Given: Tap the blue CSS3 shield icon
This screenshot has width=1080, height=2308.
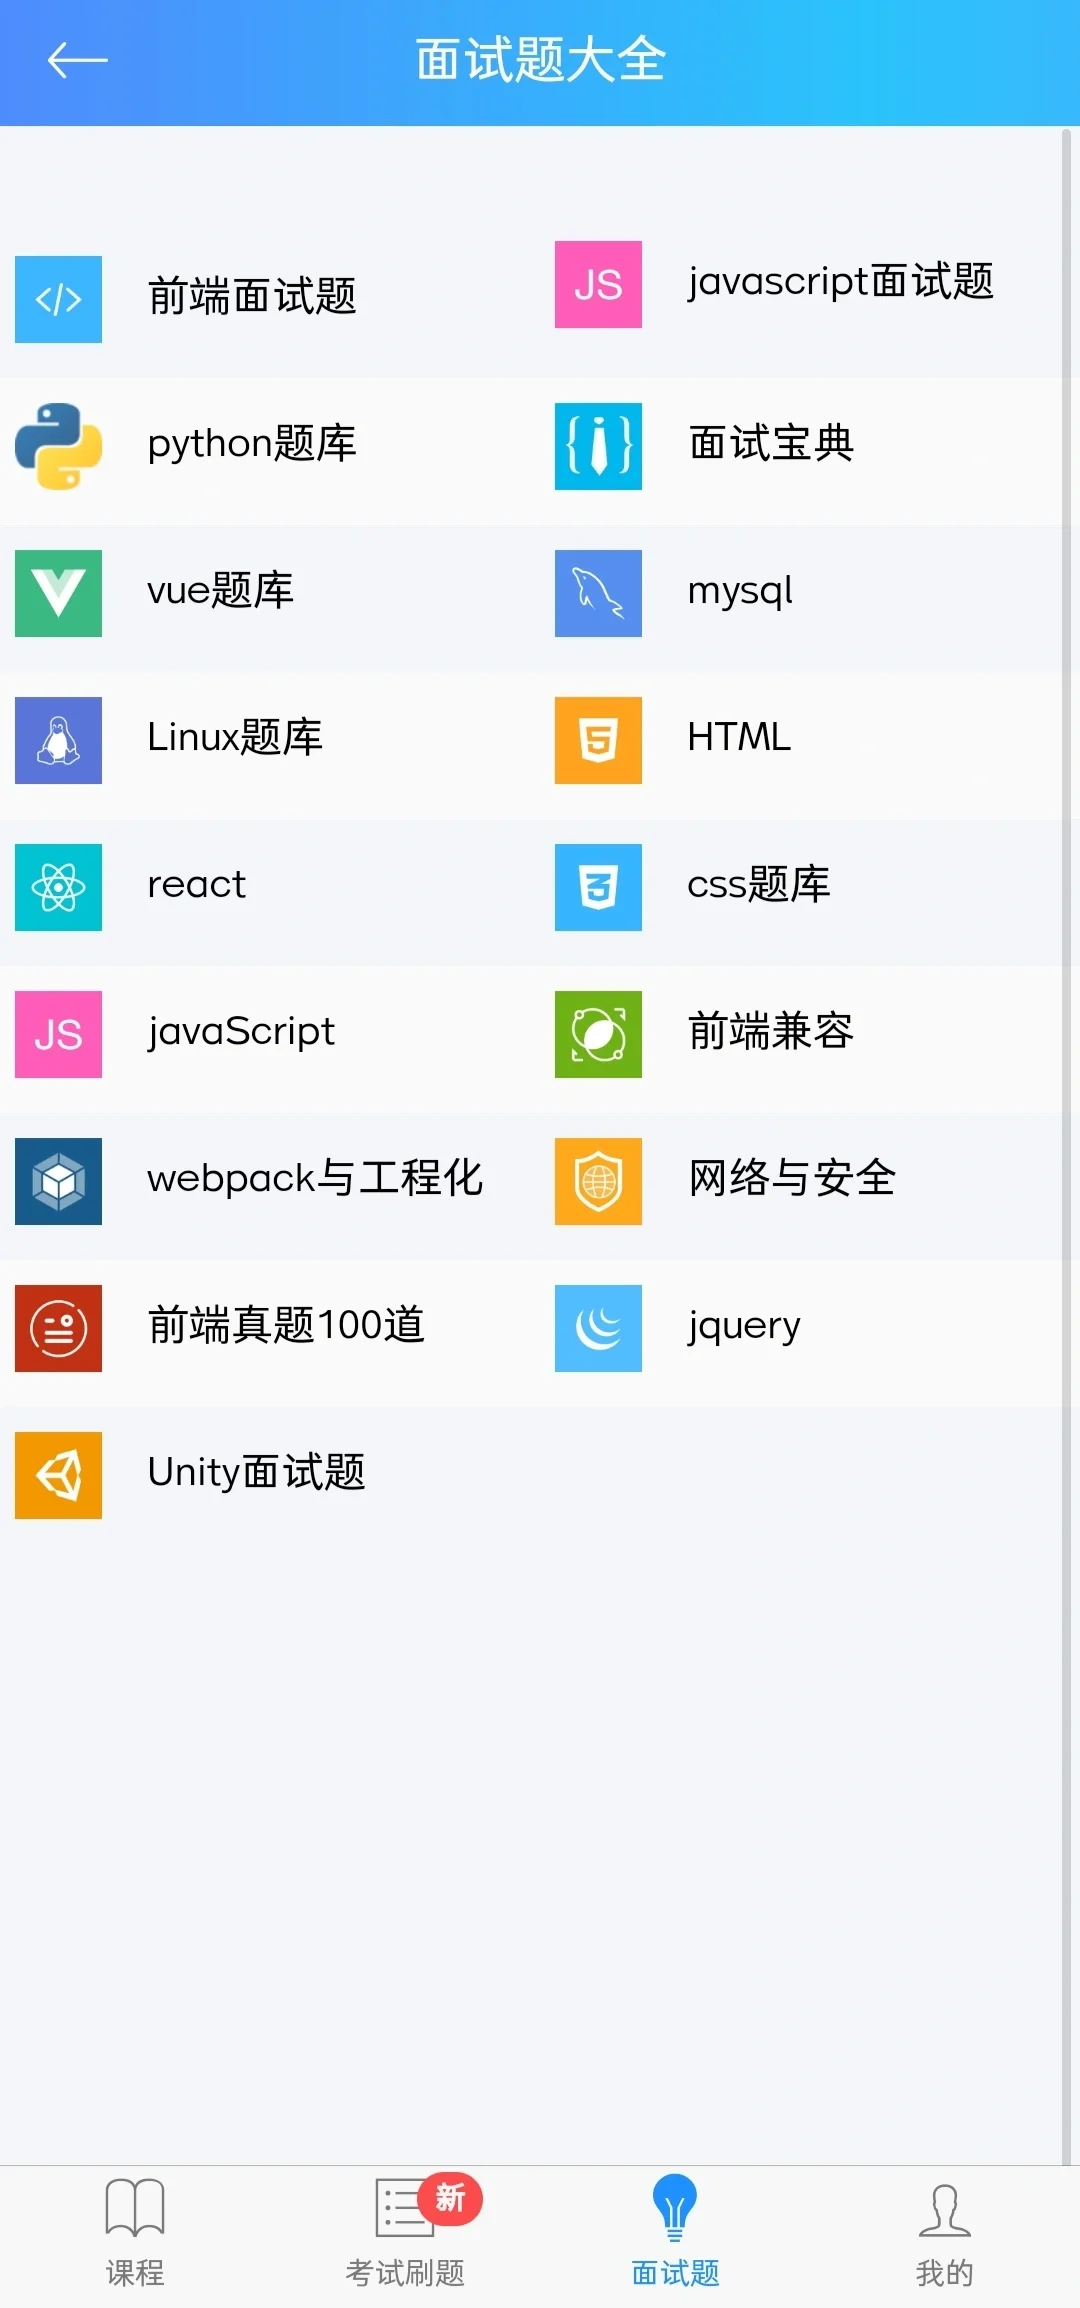Looking at the screenshot, I should (x=598, y=887).
